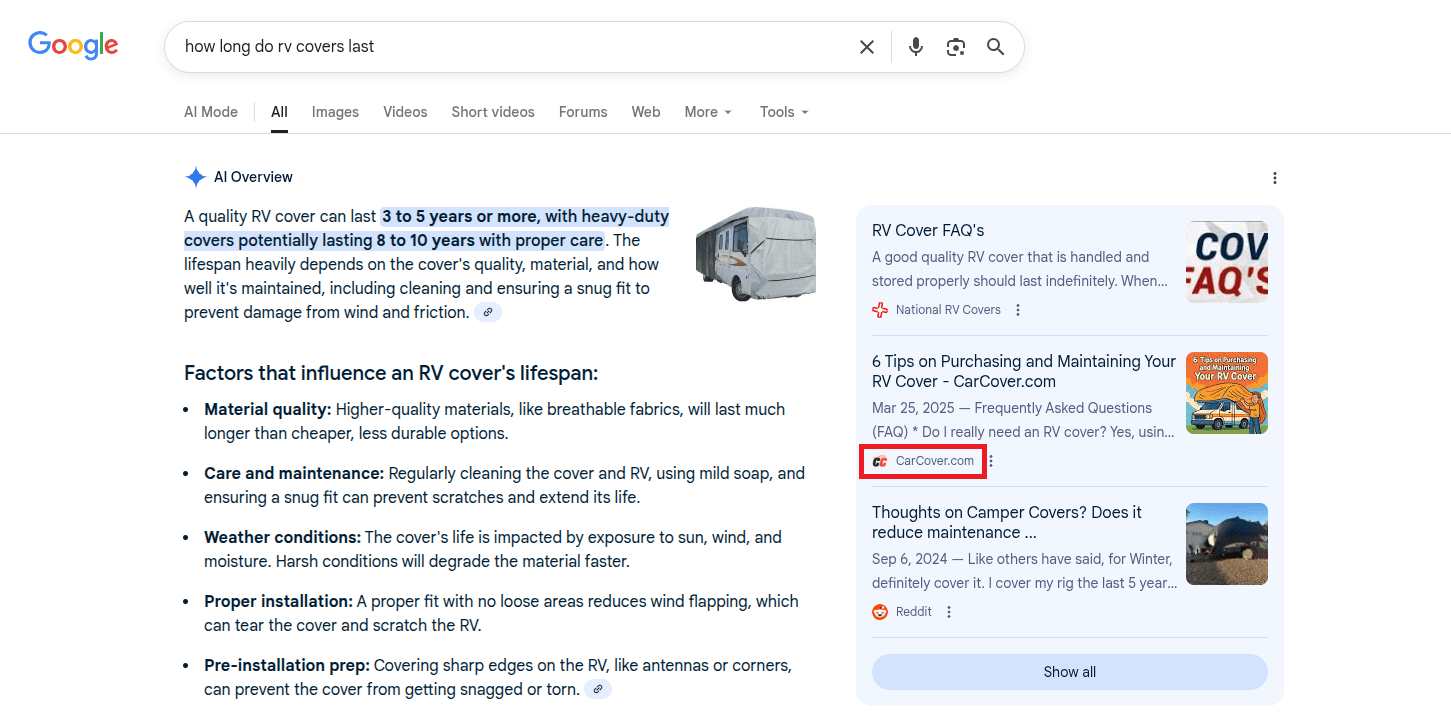Viewport: 1451px width, 723px height.
Task: Open the Tools dropdown
Action: [783, 111]
